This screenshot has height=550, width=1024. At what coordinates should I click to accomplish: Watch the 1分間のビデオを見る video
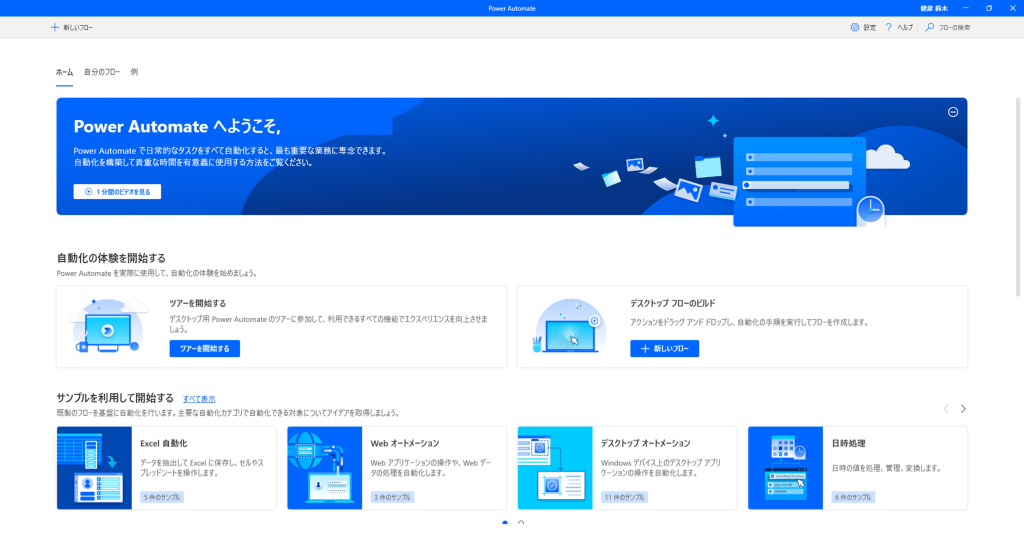(x=117, y=191)
